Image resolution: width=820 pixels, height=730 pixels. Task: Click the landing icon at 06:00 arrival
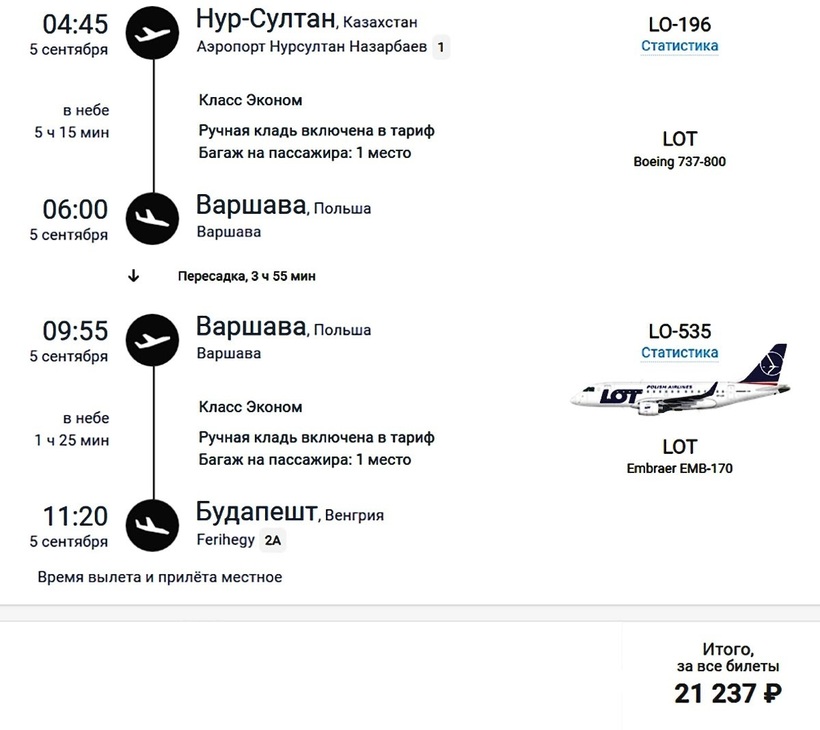pyautogui.click(x=152, y=217)
